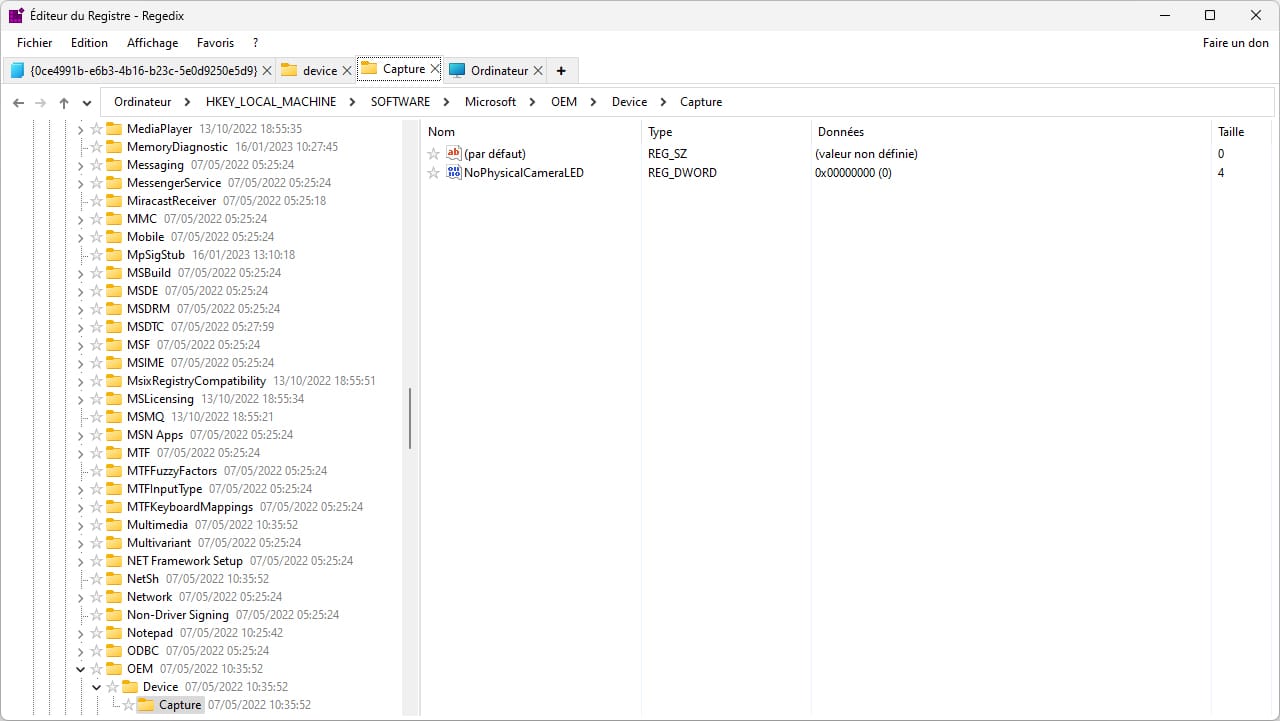Open the navigation history dropdown arrow
The width and height of the screenshot is (1280, 721).
[87, 102]
